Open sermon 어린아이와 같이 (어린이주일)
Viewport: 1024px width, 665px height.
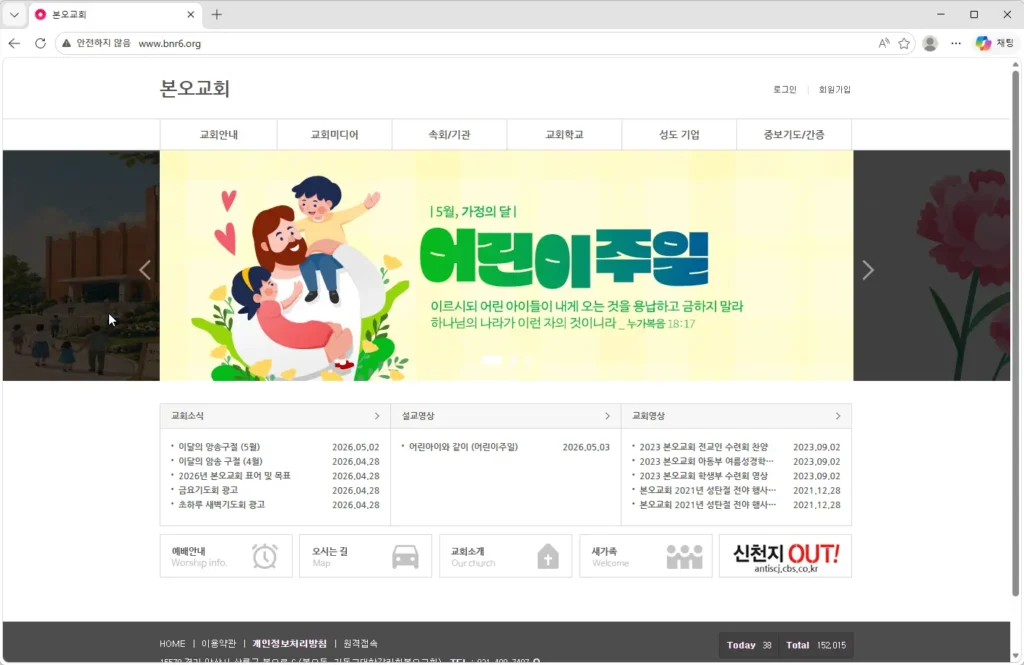tap(463, 447)
